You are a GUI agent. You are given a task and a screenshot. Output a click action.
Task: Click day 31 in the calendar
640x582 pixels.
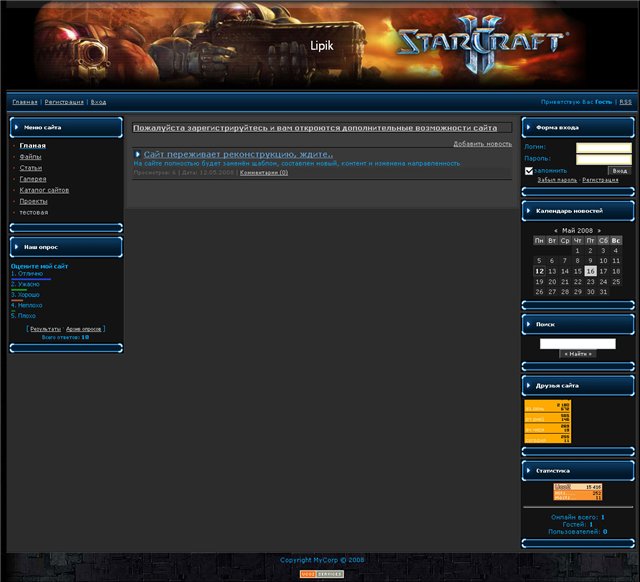pos(603,292)
